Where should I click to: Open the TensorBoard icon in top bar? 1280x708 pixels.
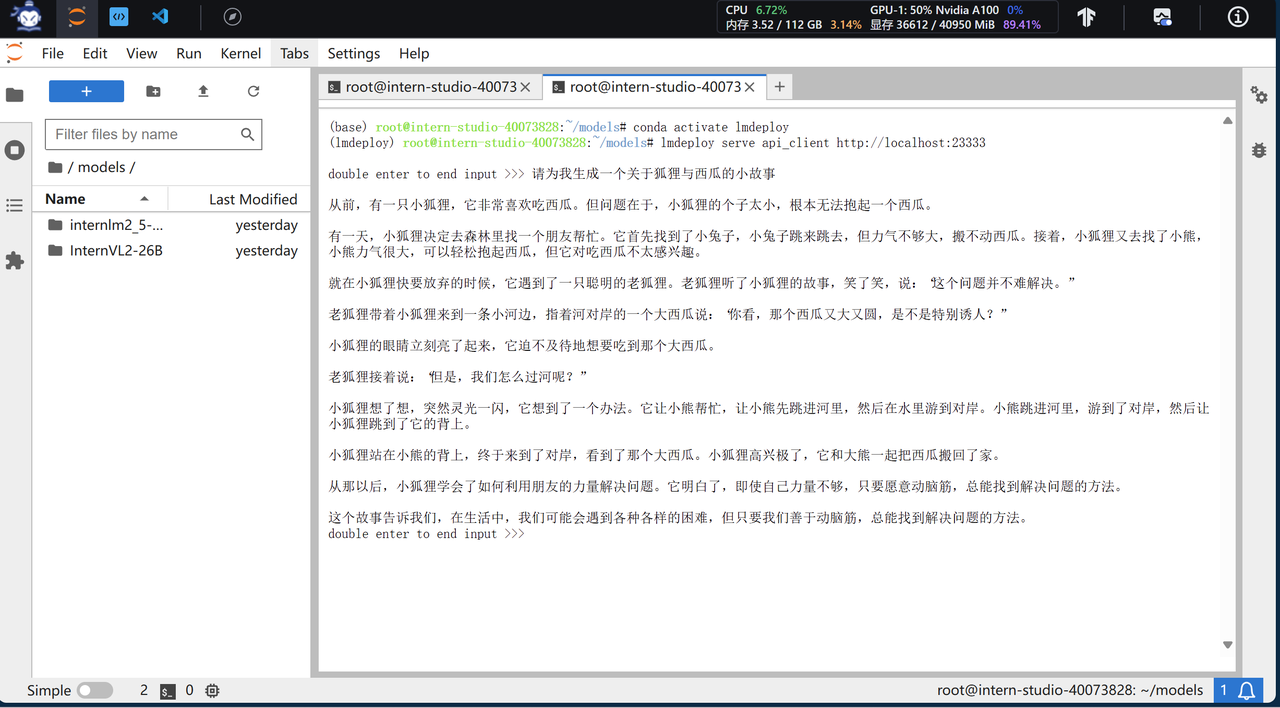click(1087, 17)
